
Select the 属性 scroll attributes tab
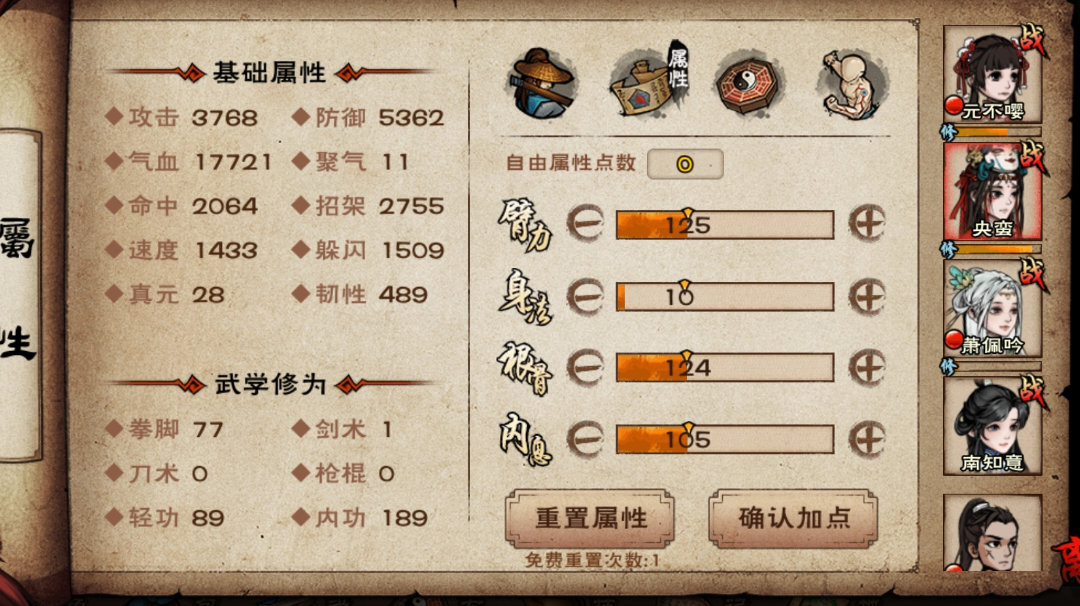pos(649,81)
